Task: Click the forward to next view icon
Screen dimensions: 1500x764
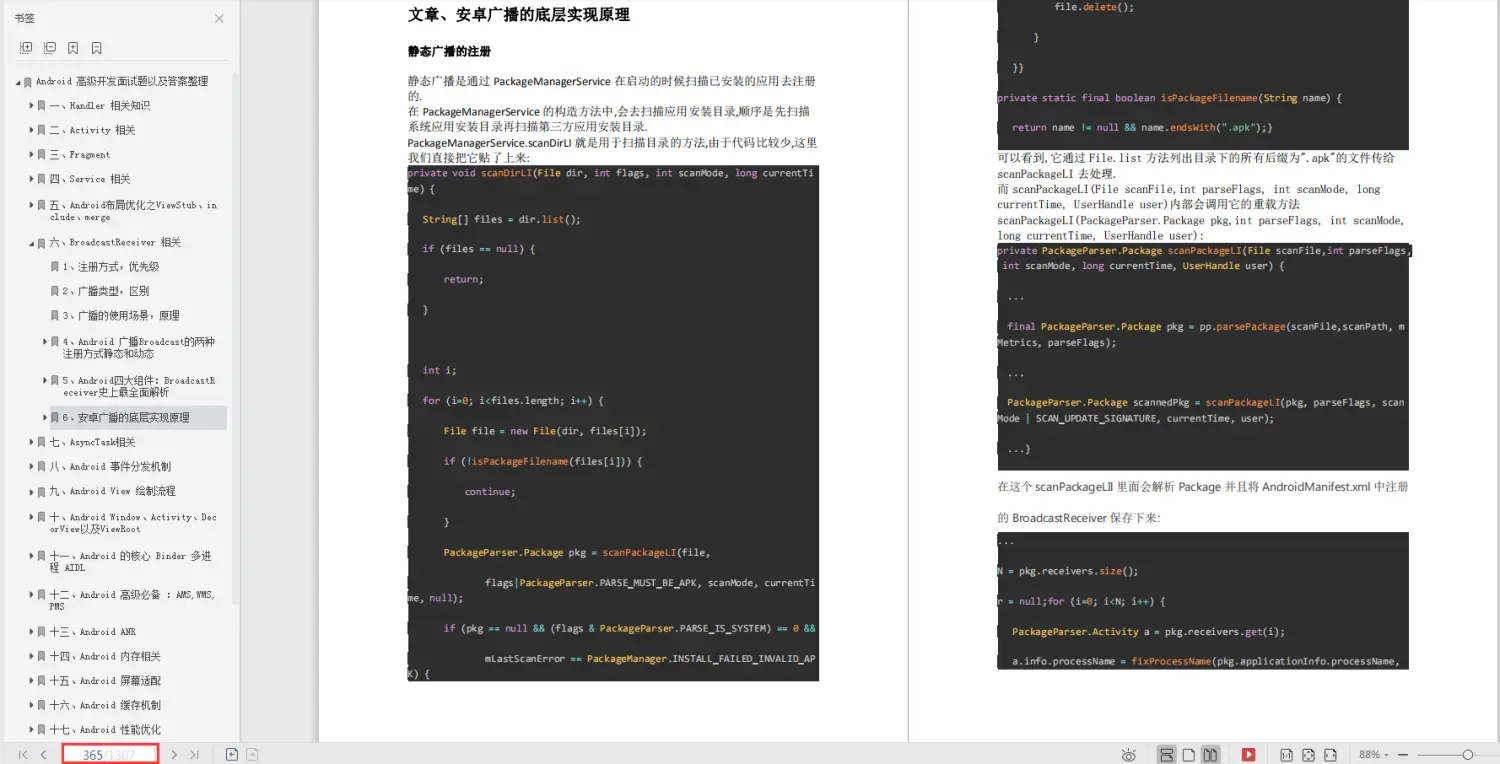Action: click(x=253, y=754)
